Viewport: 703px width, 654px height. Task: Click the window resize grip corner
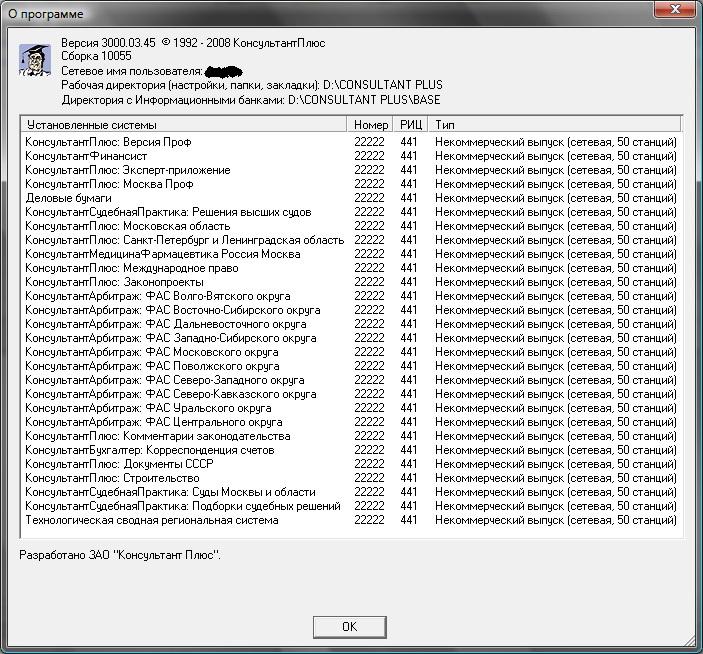pyautogui.click(x=690, y=641)
